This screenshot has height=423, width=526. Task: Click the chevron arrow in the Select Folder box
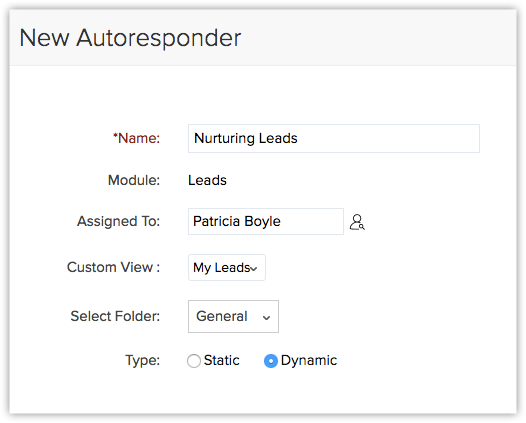point(266,318)
